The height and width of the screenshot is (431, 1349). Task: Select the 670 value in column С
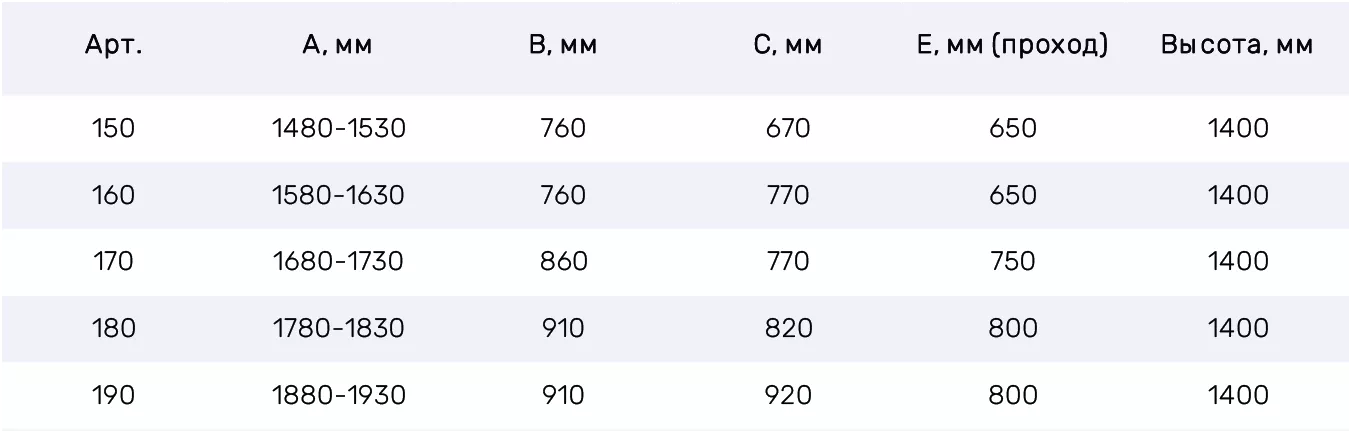tap(788, 129)
